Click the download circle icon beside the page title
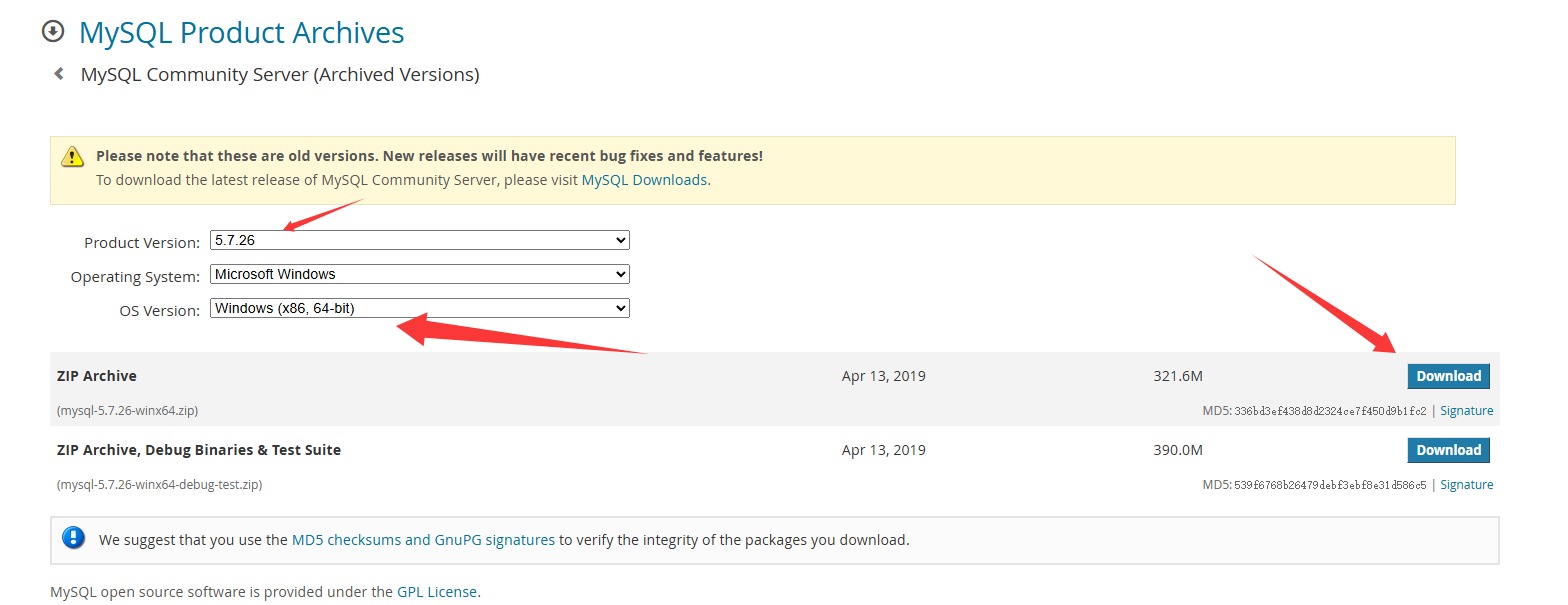Viewport: 1568px width, 605px height. pyautogui.click(x=52, y=32)
